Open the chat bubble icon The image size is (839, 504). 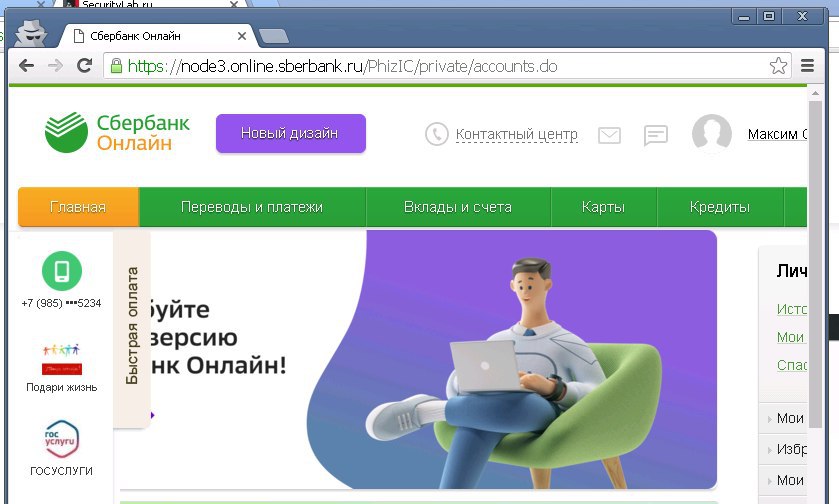tap(655, 135)
